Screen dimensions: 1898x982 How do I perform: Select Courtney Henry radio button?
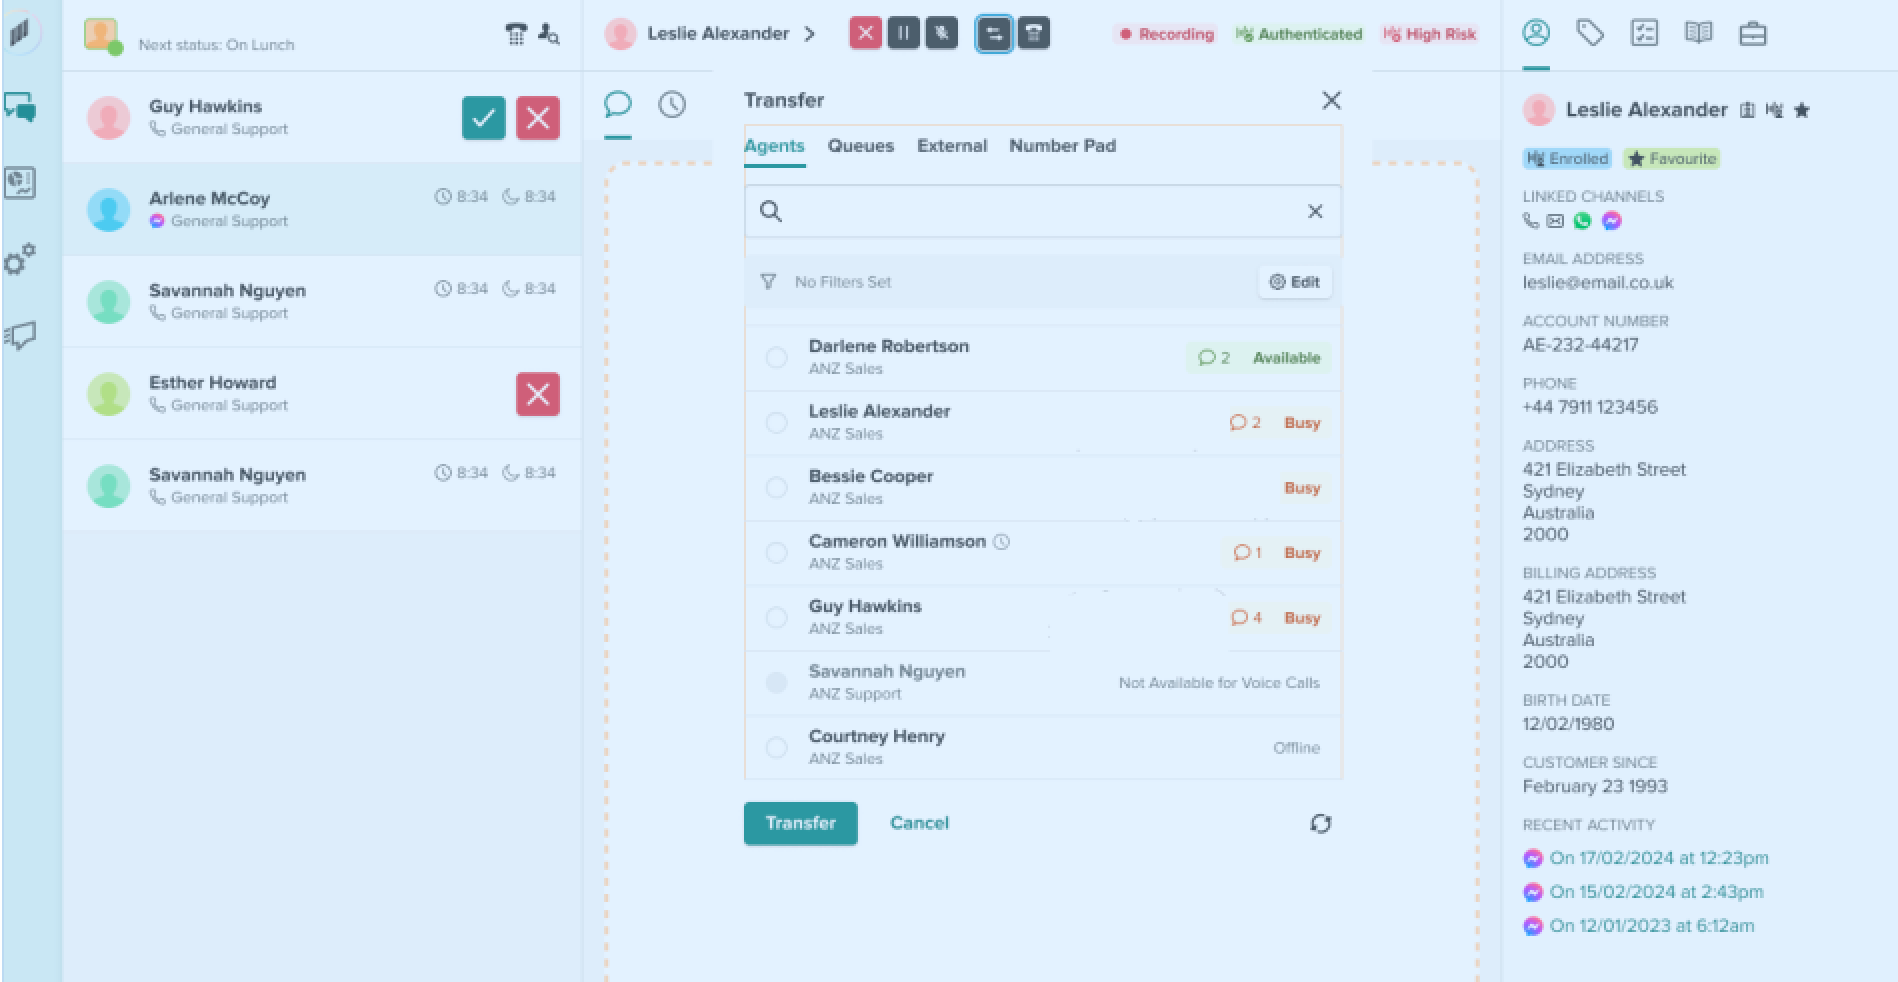tap(776, 747)
